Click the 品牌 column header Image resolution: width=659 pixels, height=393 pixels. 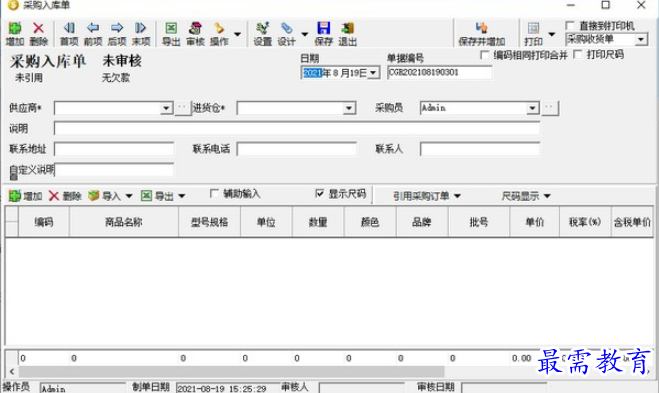(422, 222)
